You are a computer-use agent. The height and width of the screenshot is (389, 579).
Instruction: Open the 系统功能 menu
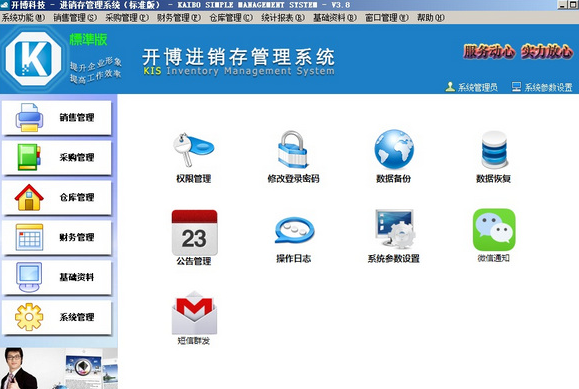pos(23,17)
